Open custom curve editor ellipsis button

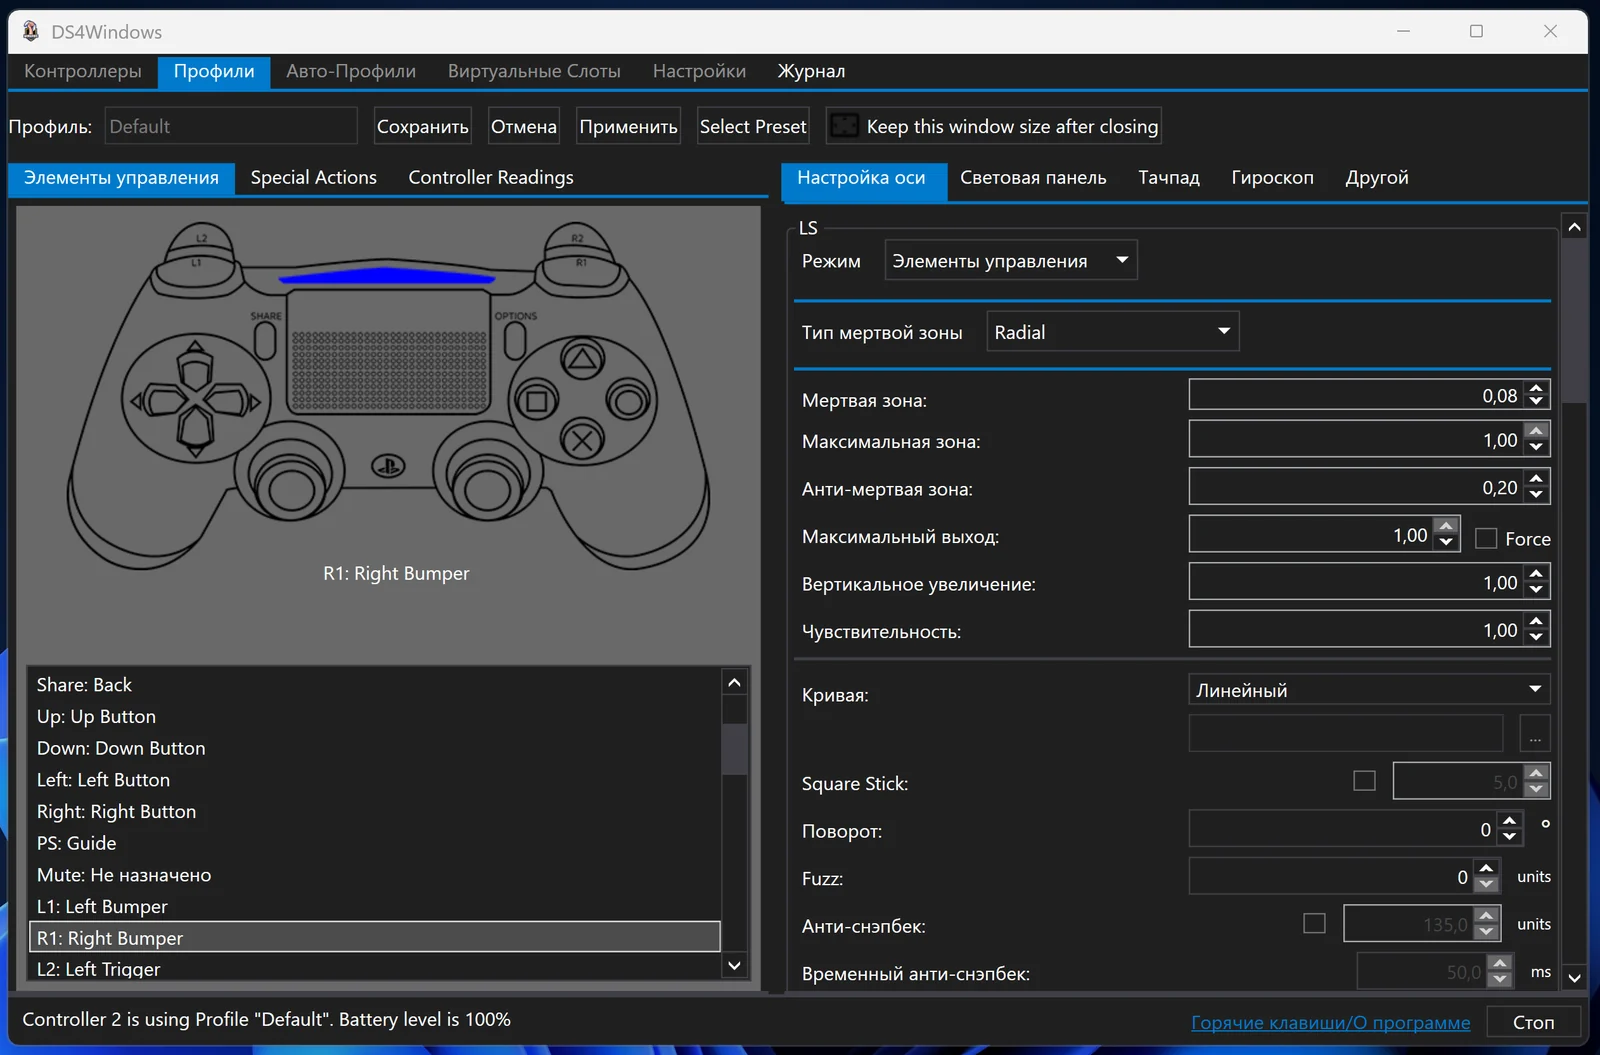point(1535,734)
